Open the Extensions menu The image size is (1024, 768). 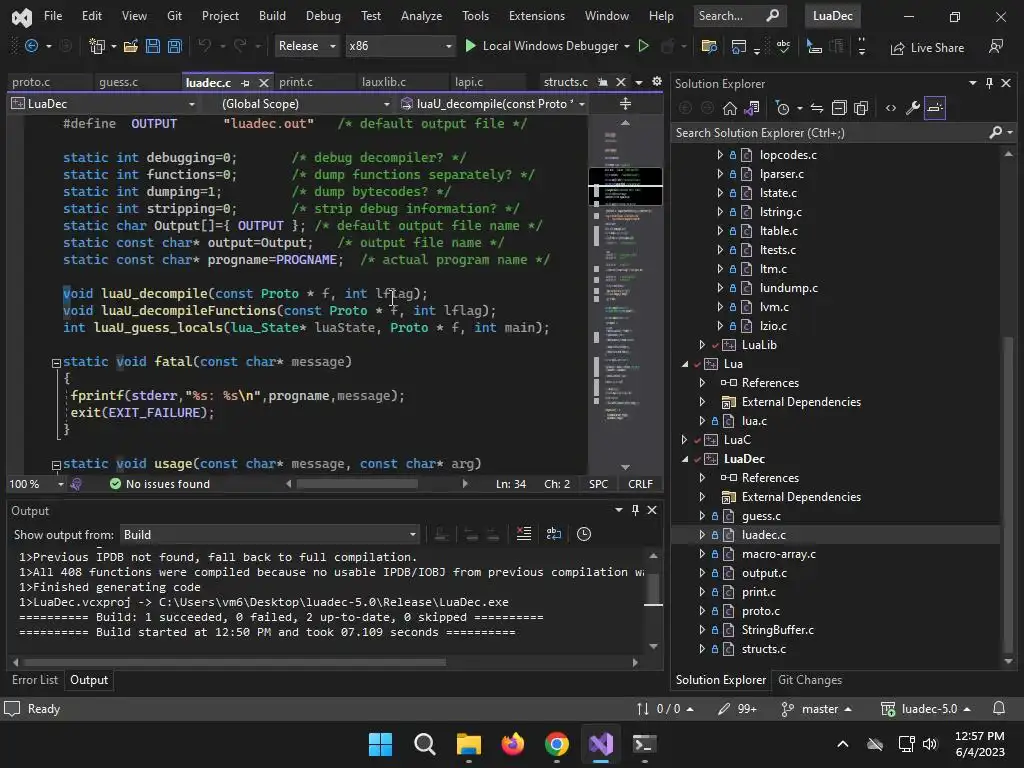(x=537, y=16)
